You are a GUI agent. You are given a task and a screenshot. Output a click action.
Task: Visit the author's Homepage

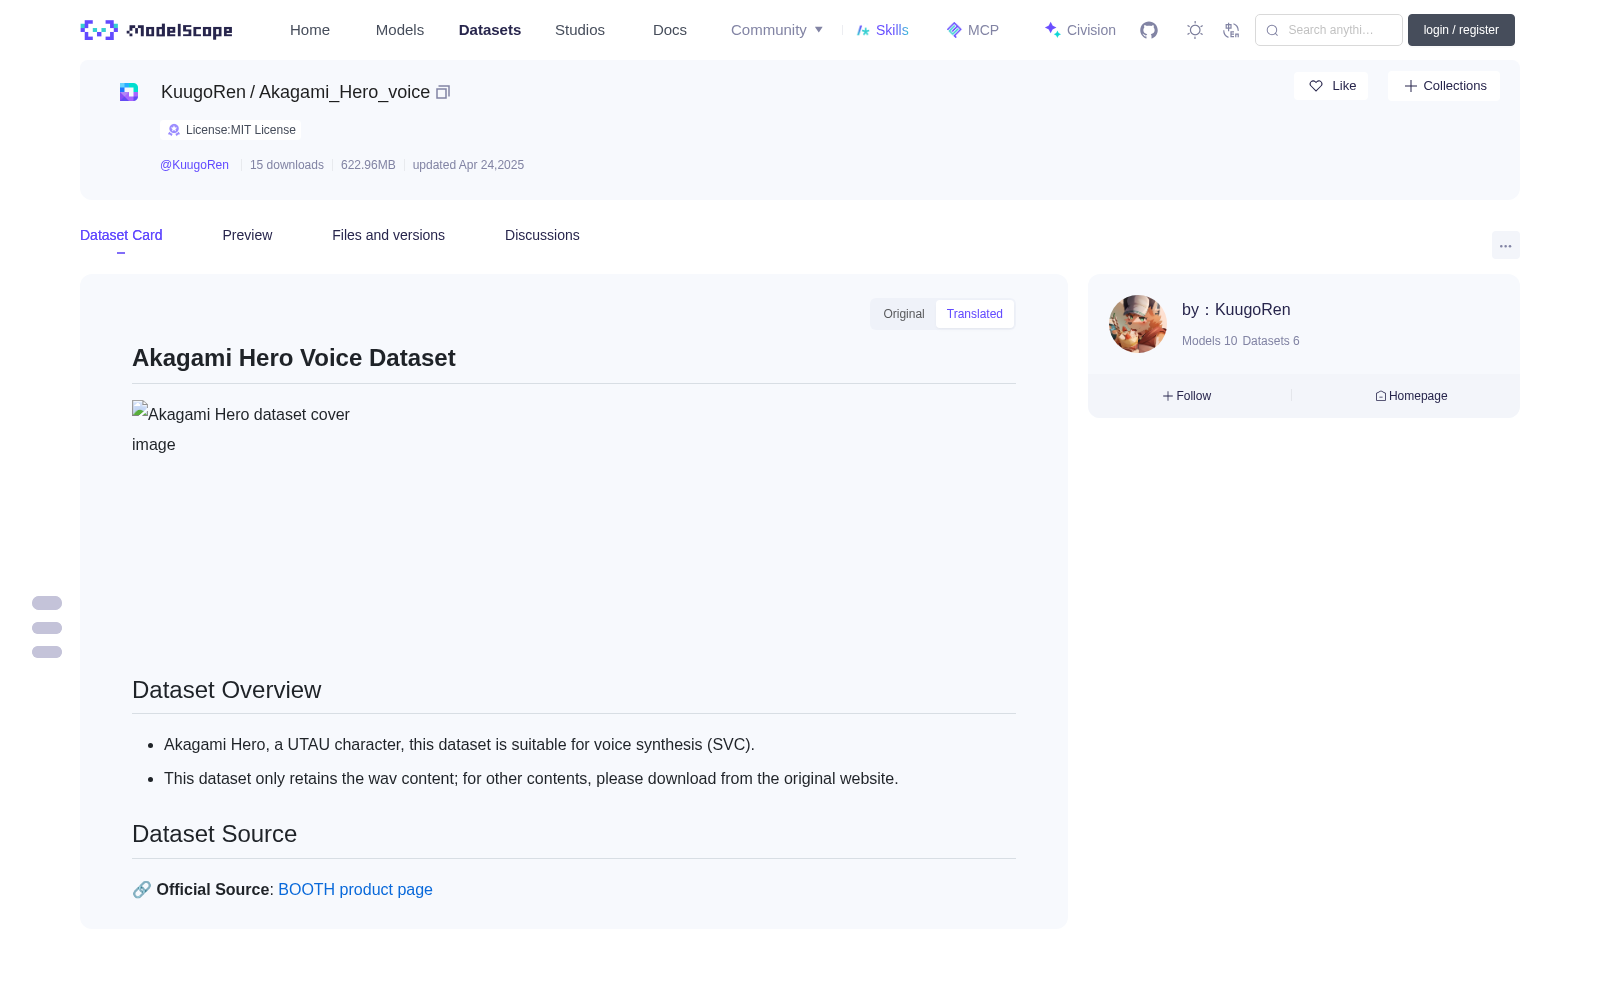click(1411, 396)
